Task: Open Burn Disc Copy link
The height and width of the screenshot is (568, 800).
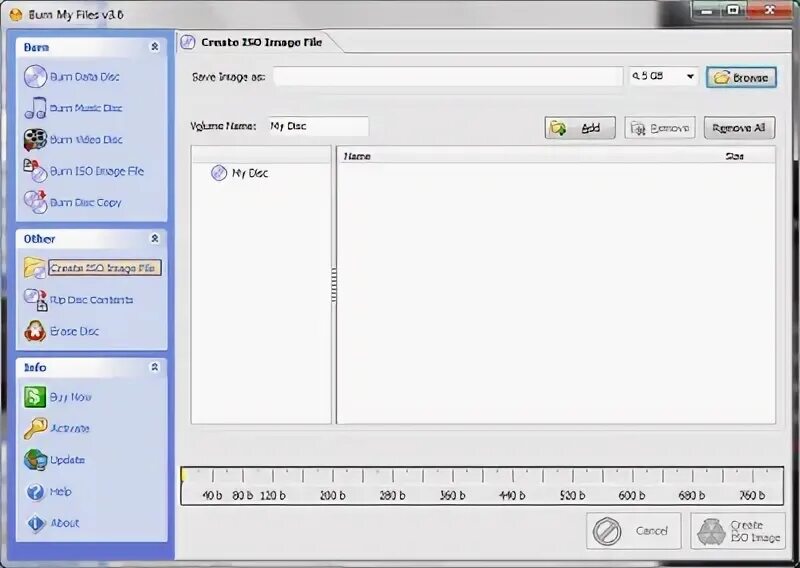Action: 86,203
